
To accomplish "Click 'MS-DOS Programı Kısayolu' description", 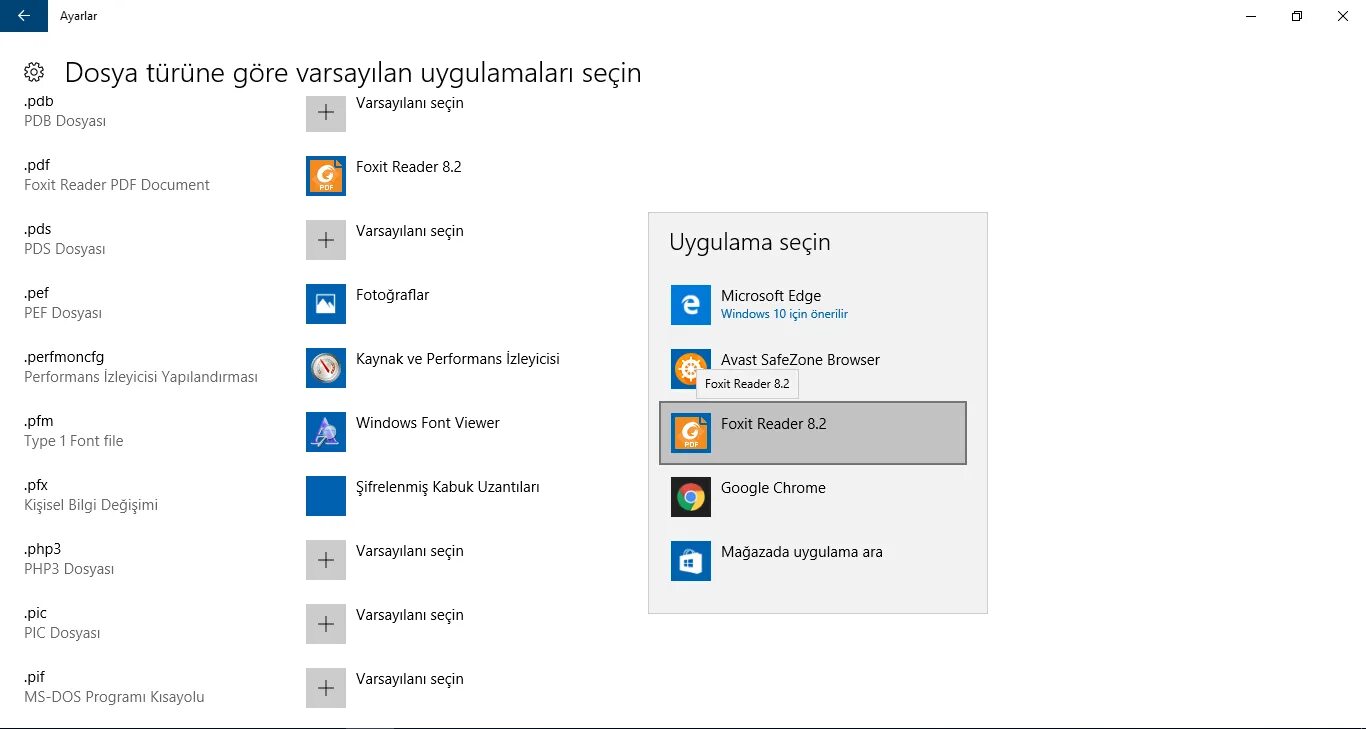I will point(114,697).
